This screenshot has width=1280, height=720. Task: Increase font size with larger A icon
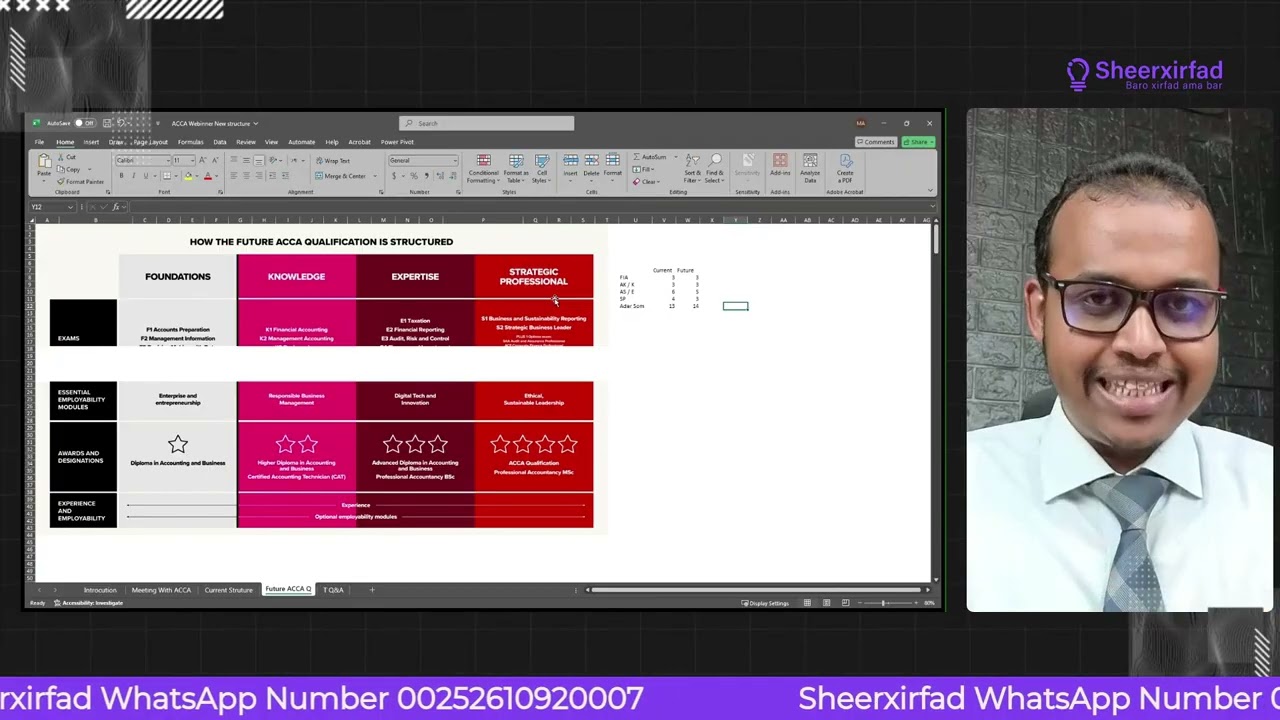(203, 161)
